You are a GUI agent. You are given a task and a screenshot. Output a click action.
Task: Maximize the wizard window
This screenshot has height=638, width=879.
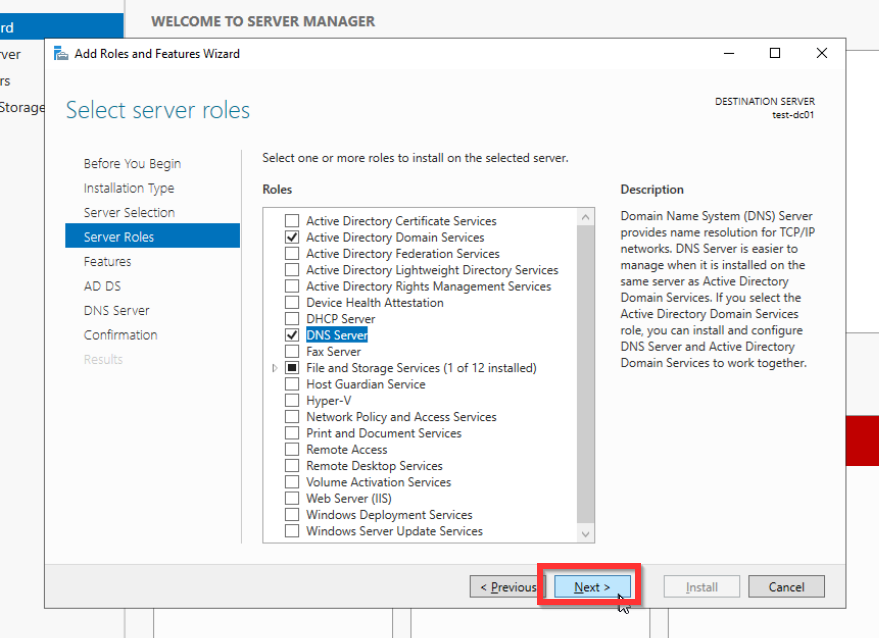[x=775, y=53]
